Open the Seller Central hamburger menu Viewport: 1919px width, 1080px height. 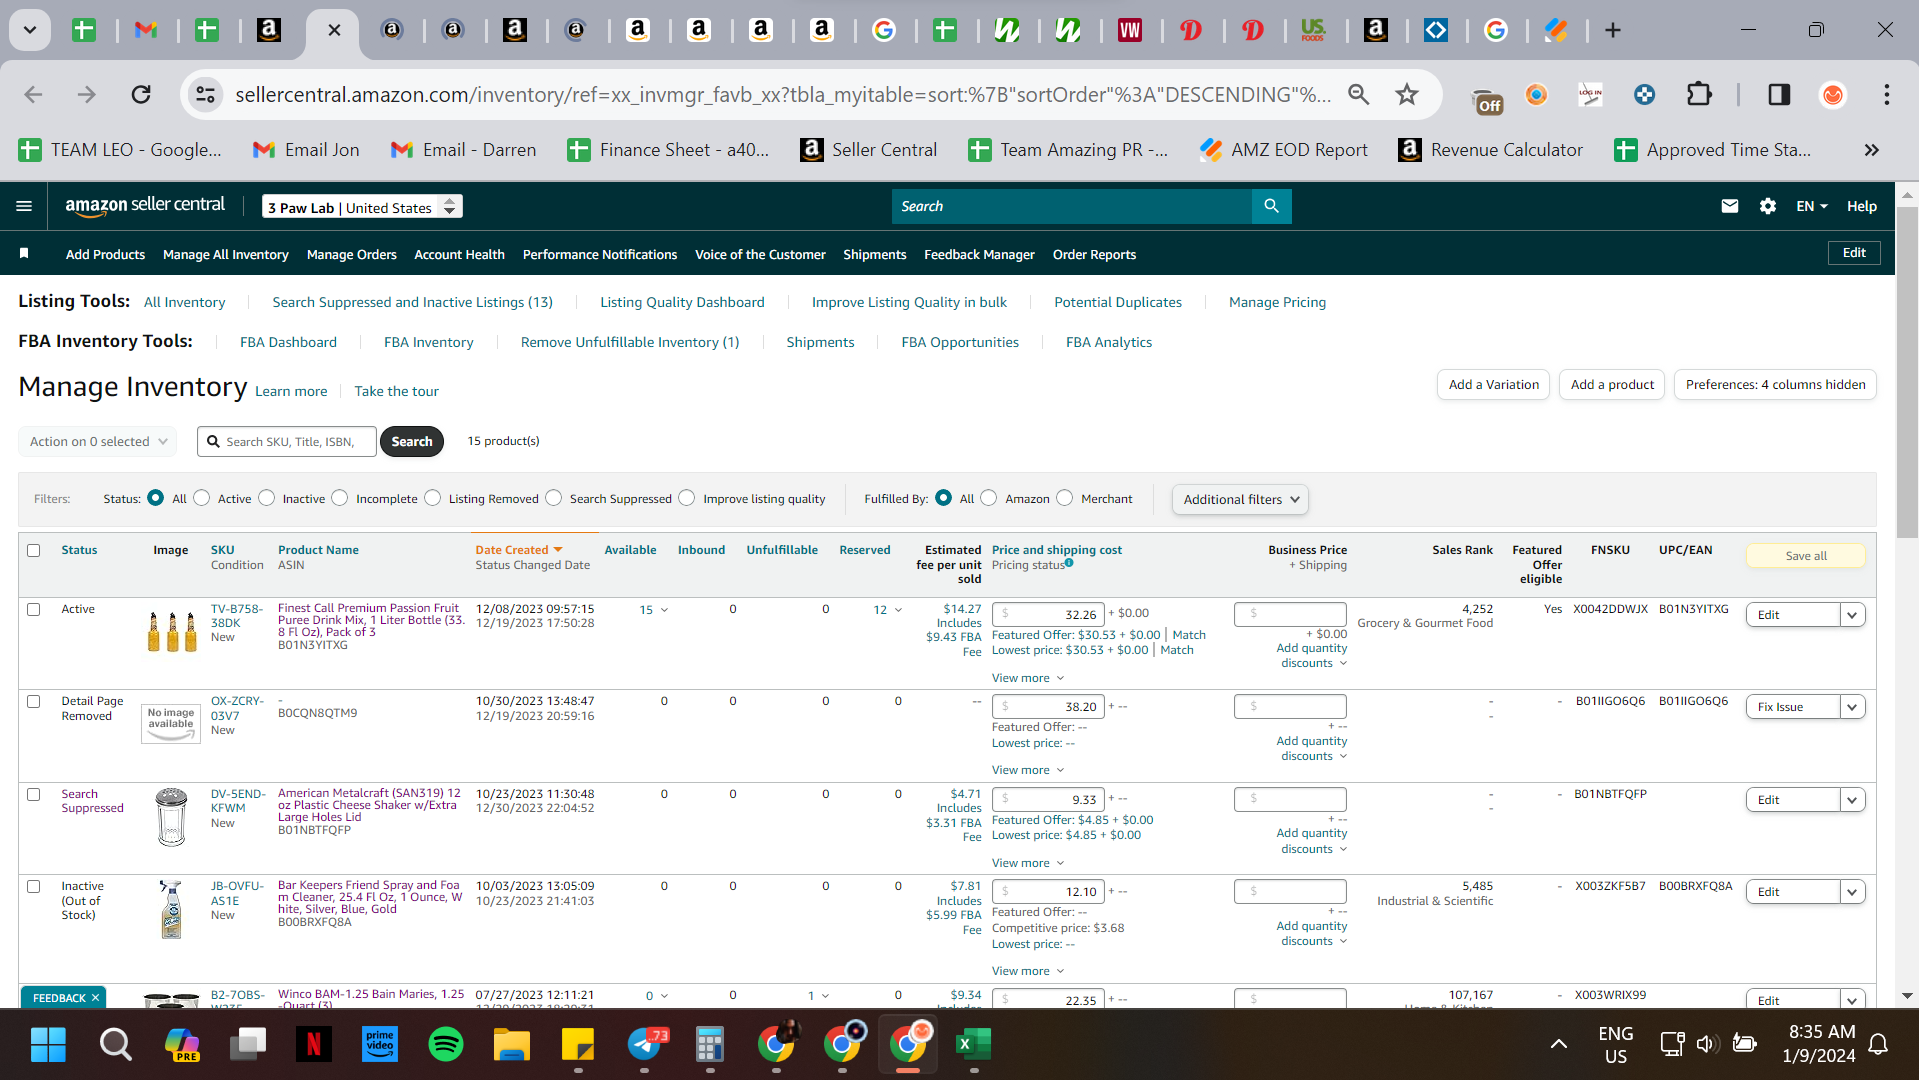(24, 206)
